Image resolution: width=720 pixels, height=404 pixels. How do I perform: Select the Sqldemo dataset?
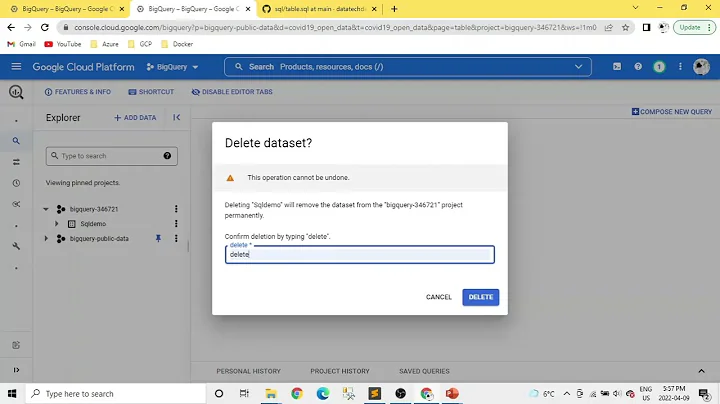point(93,224)
